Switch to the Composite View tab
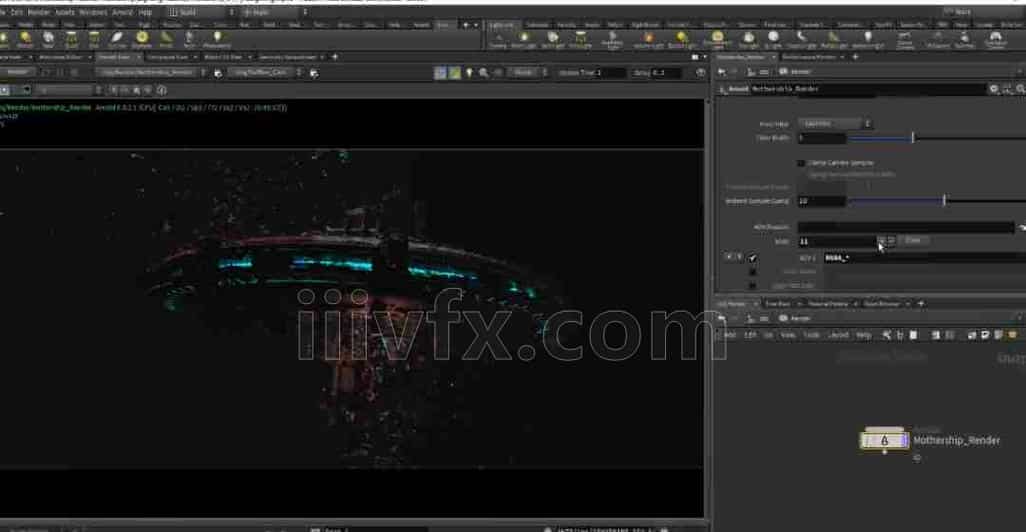 point(168,57)
